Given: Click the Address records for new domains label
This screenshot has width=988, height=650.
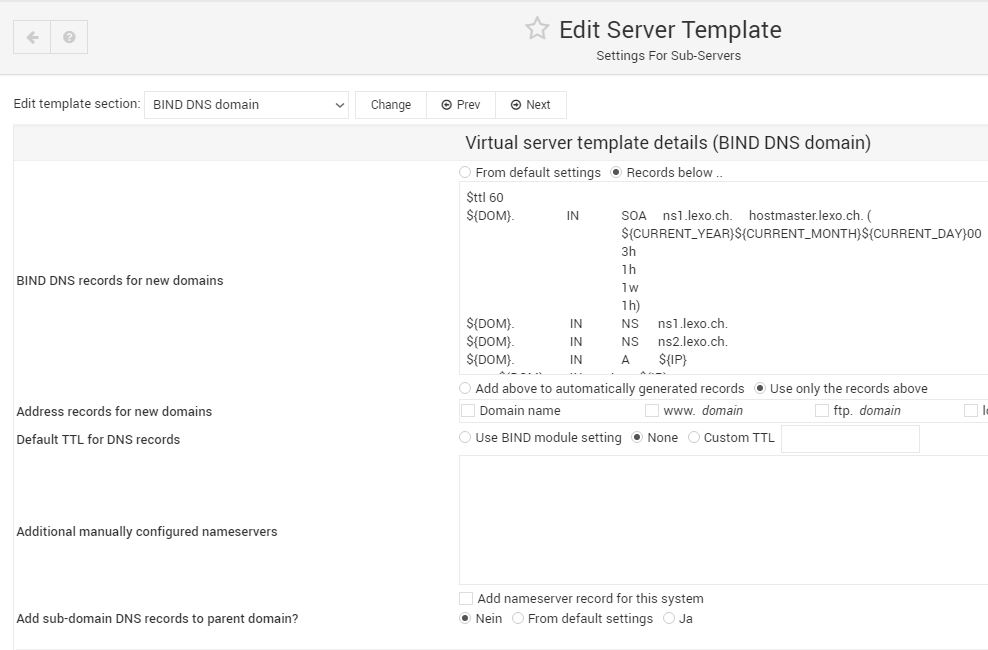Looking at the screenshot, I should pos(114,411).
